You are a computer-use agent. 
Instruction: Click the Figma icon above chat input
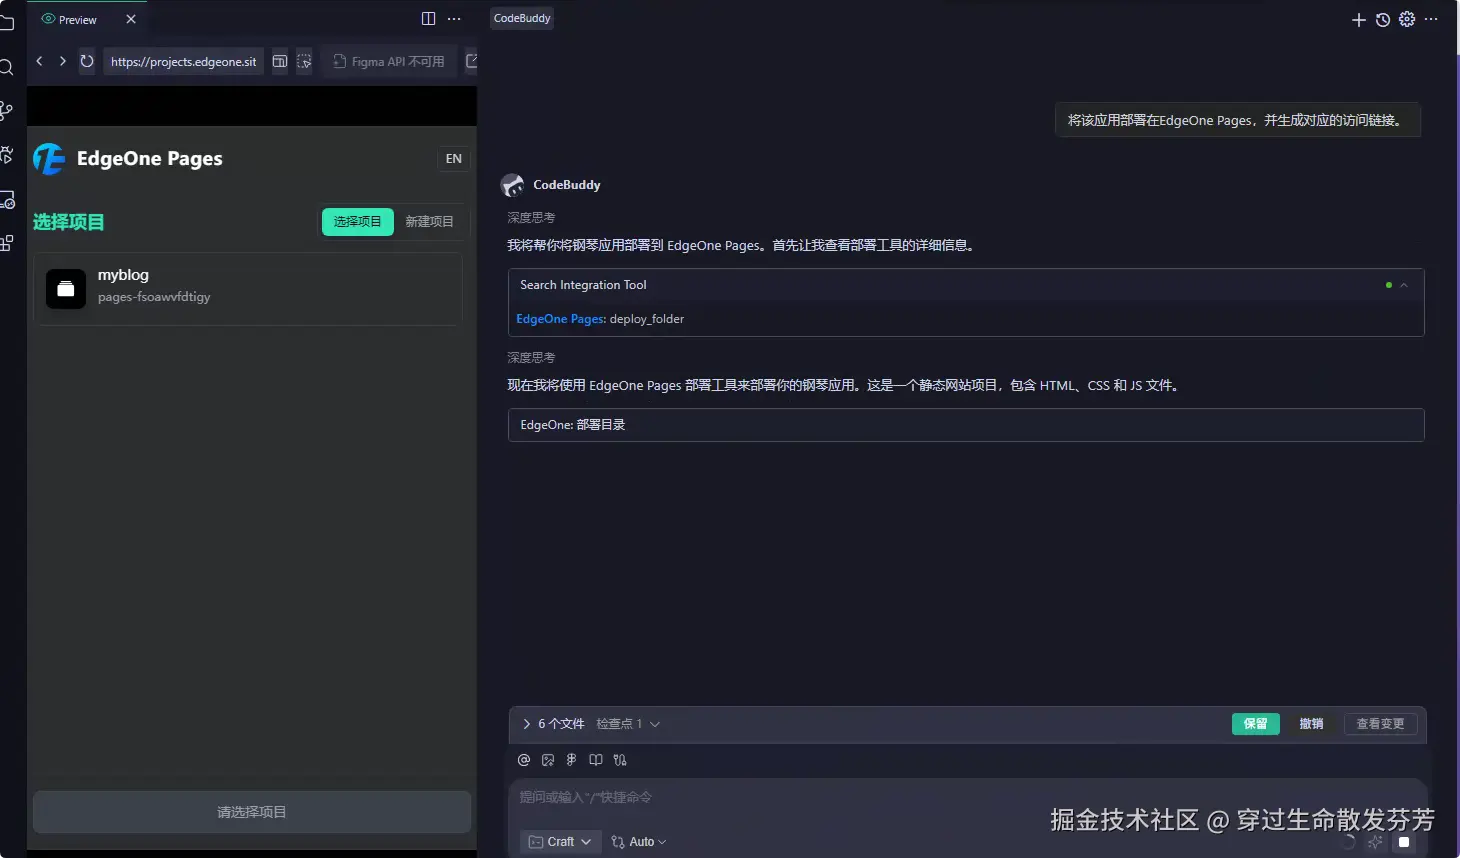coord(572,760)
